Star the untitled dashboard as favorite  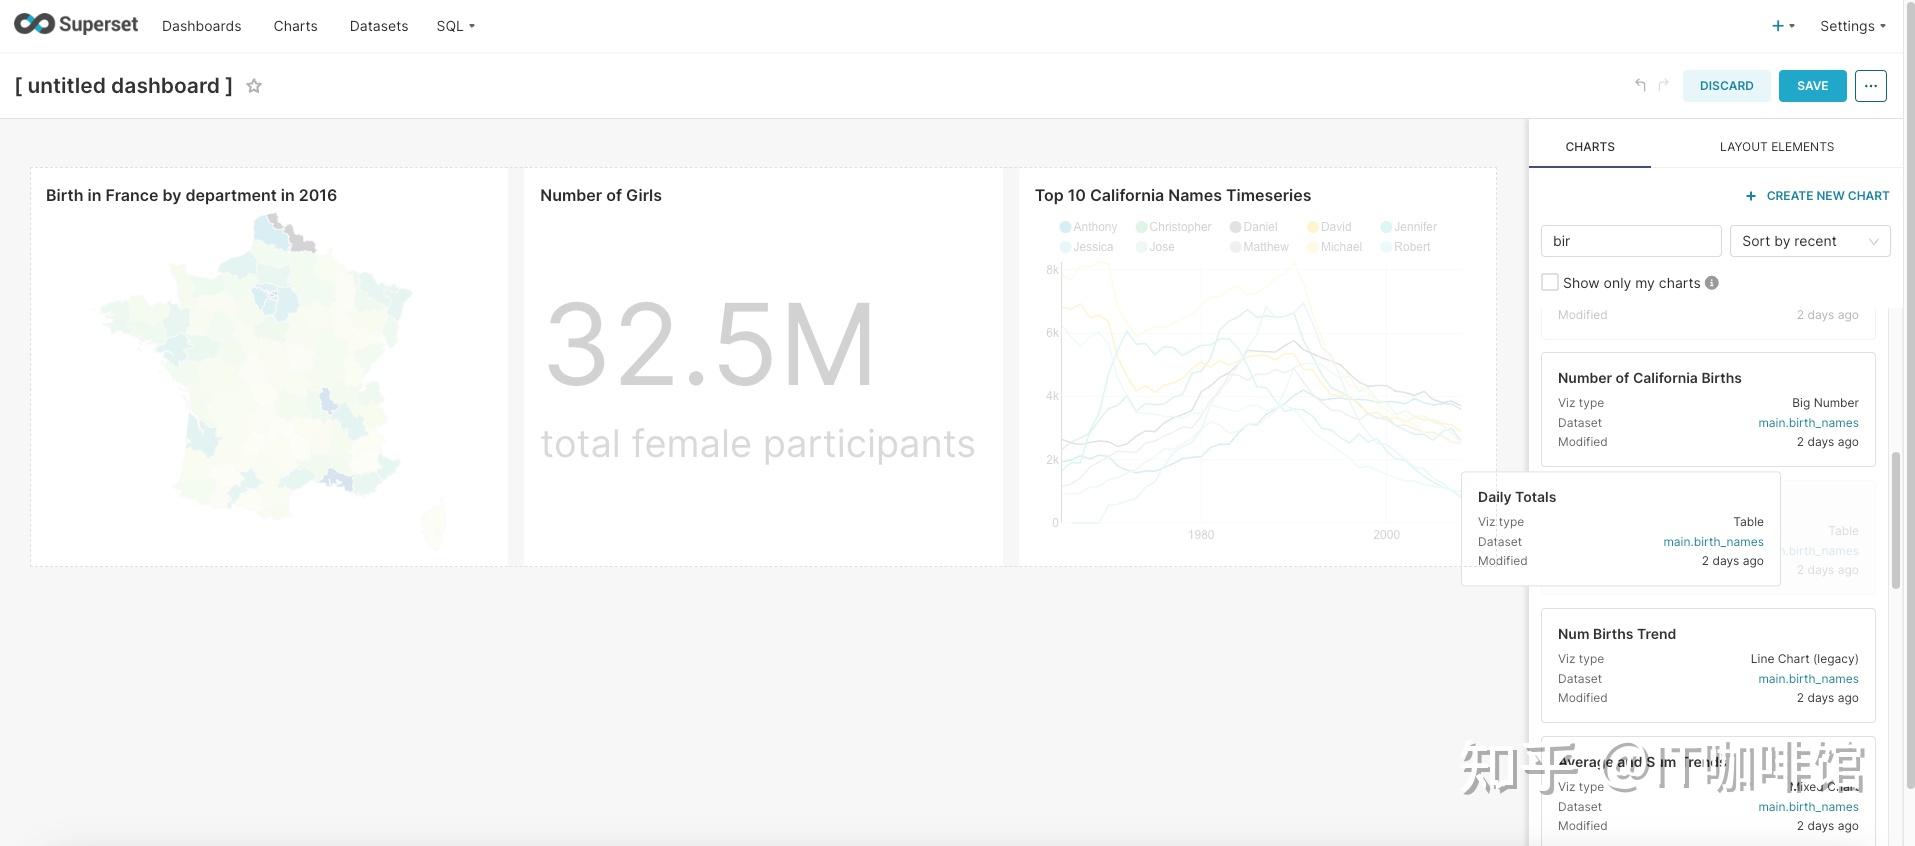(x=254, y=86)
